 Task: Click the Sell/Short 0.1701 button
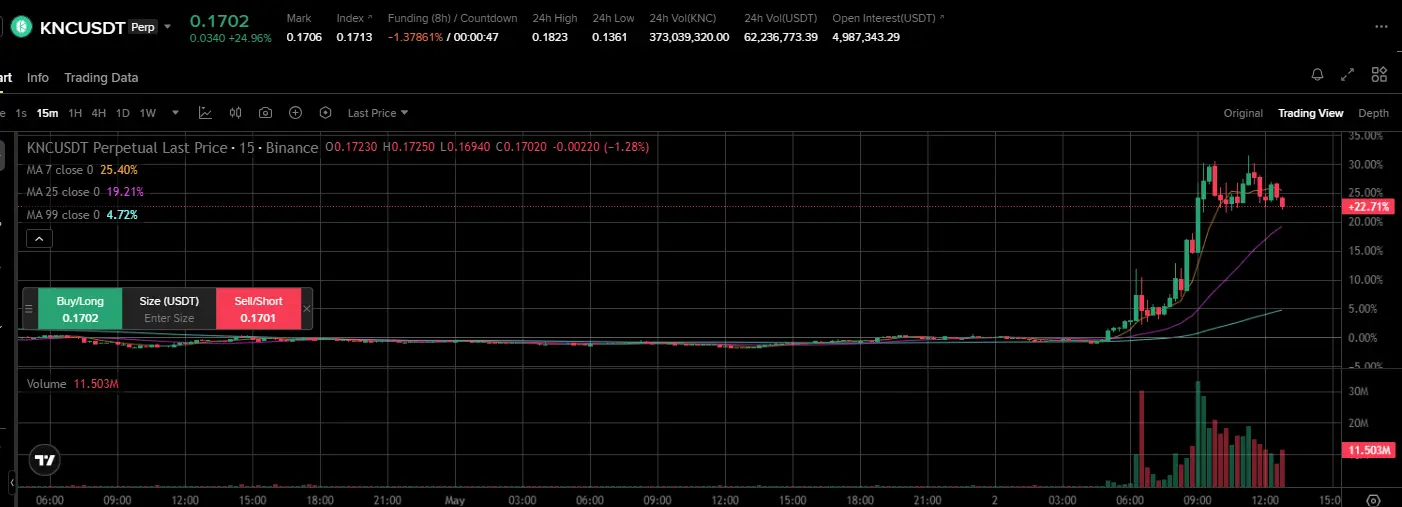pos(258,308)
